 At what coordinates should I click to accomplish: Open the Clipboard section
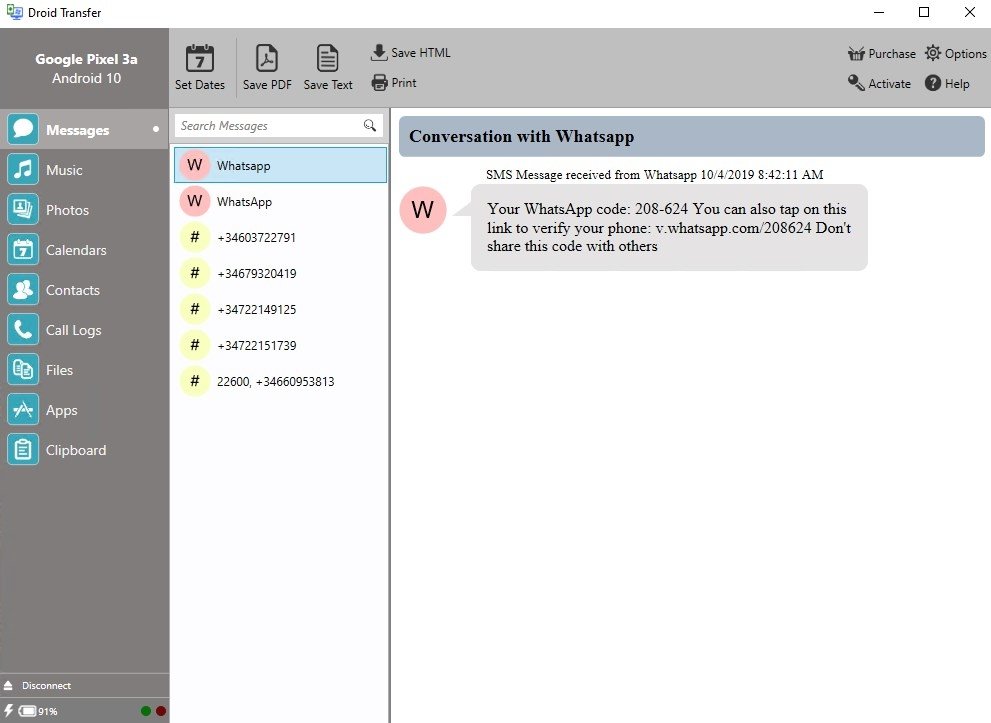coord(84,450)
